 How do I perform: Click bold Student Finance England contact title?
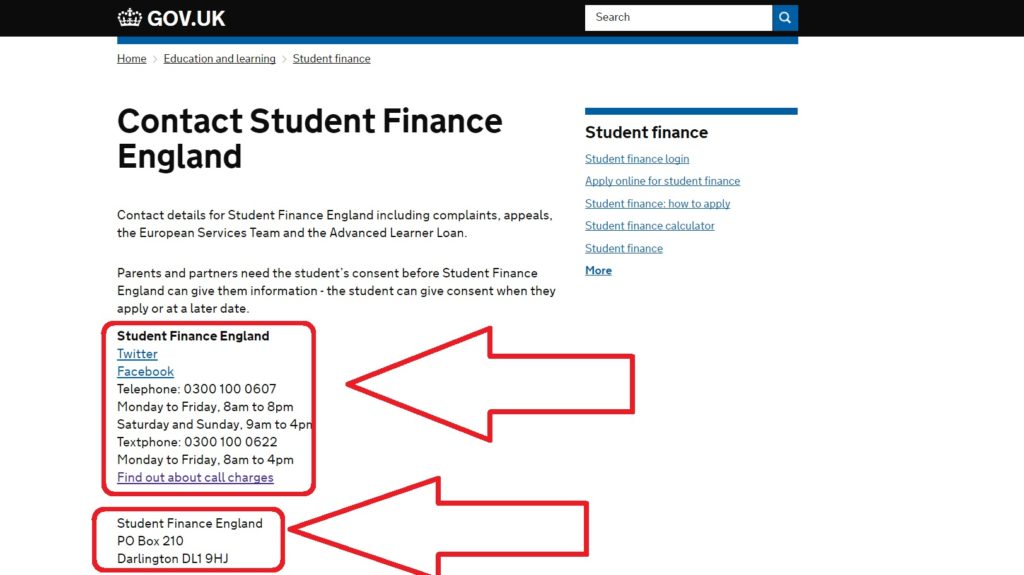(193, 336)
